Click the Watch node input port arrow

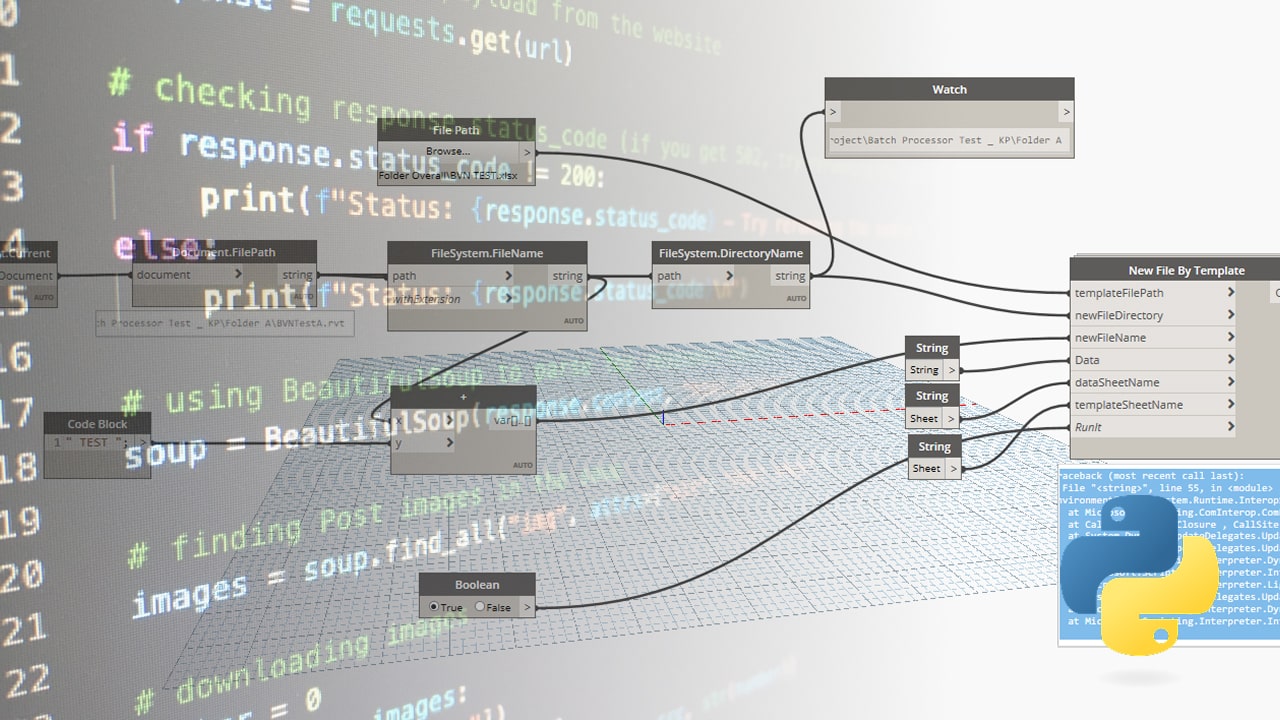pyautogui.click(x=833, y=112)
